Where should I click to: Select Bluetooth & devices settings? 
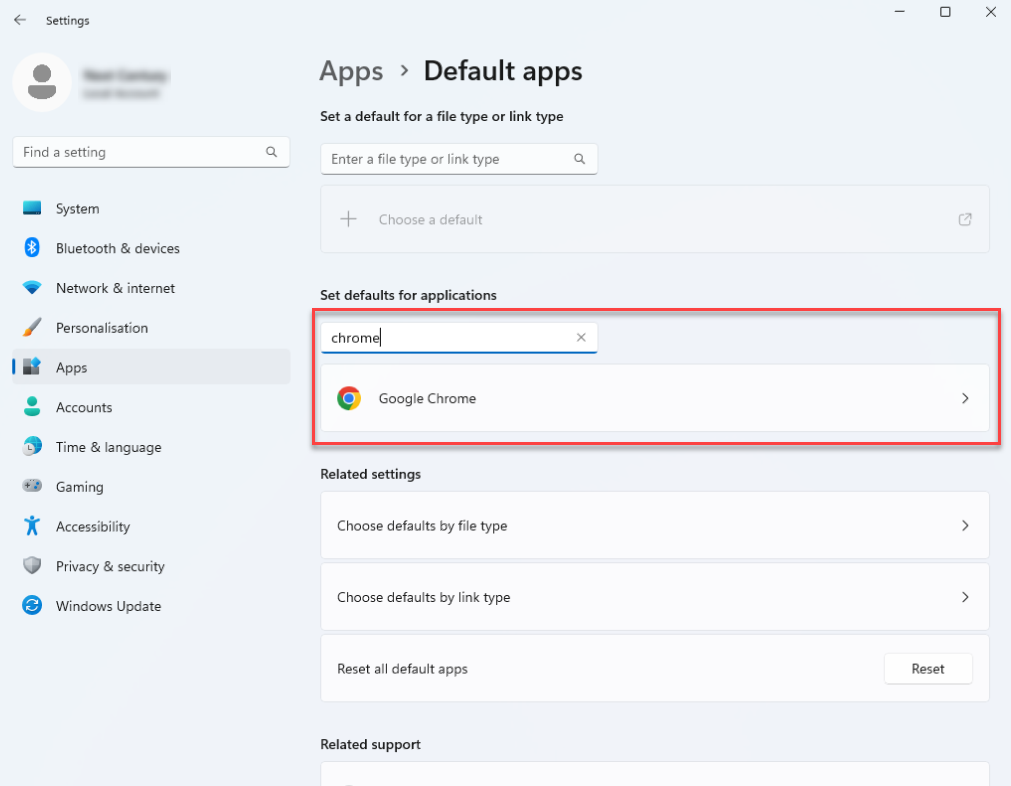[x=117, y=248]
